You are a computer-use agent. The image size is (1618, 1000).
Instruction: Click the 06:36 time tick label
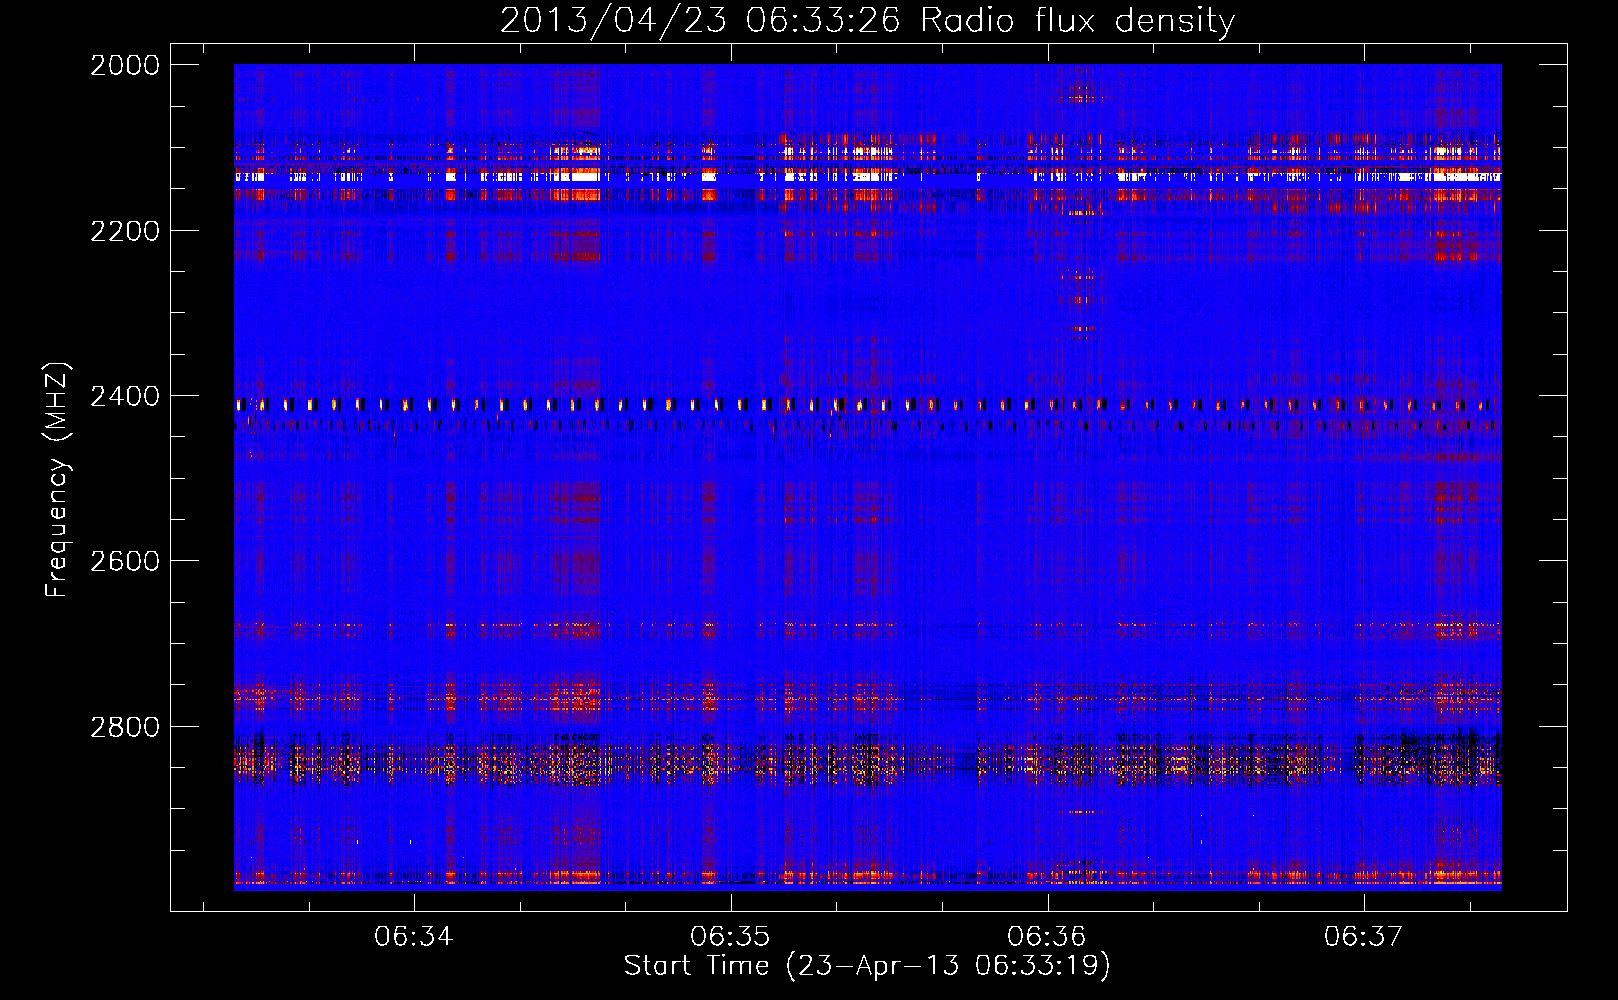coord(1047,936)
